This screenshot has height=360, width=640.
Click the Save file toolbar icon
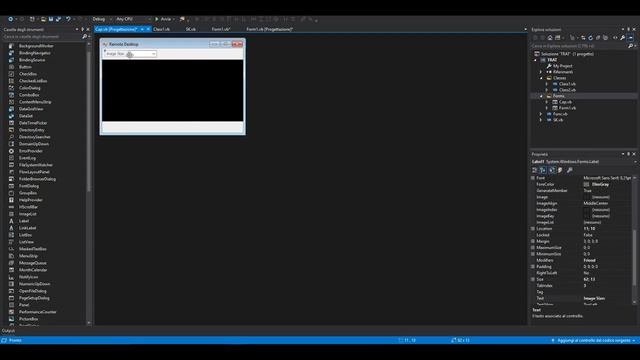(51, 19)
